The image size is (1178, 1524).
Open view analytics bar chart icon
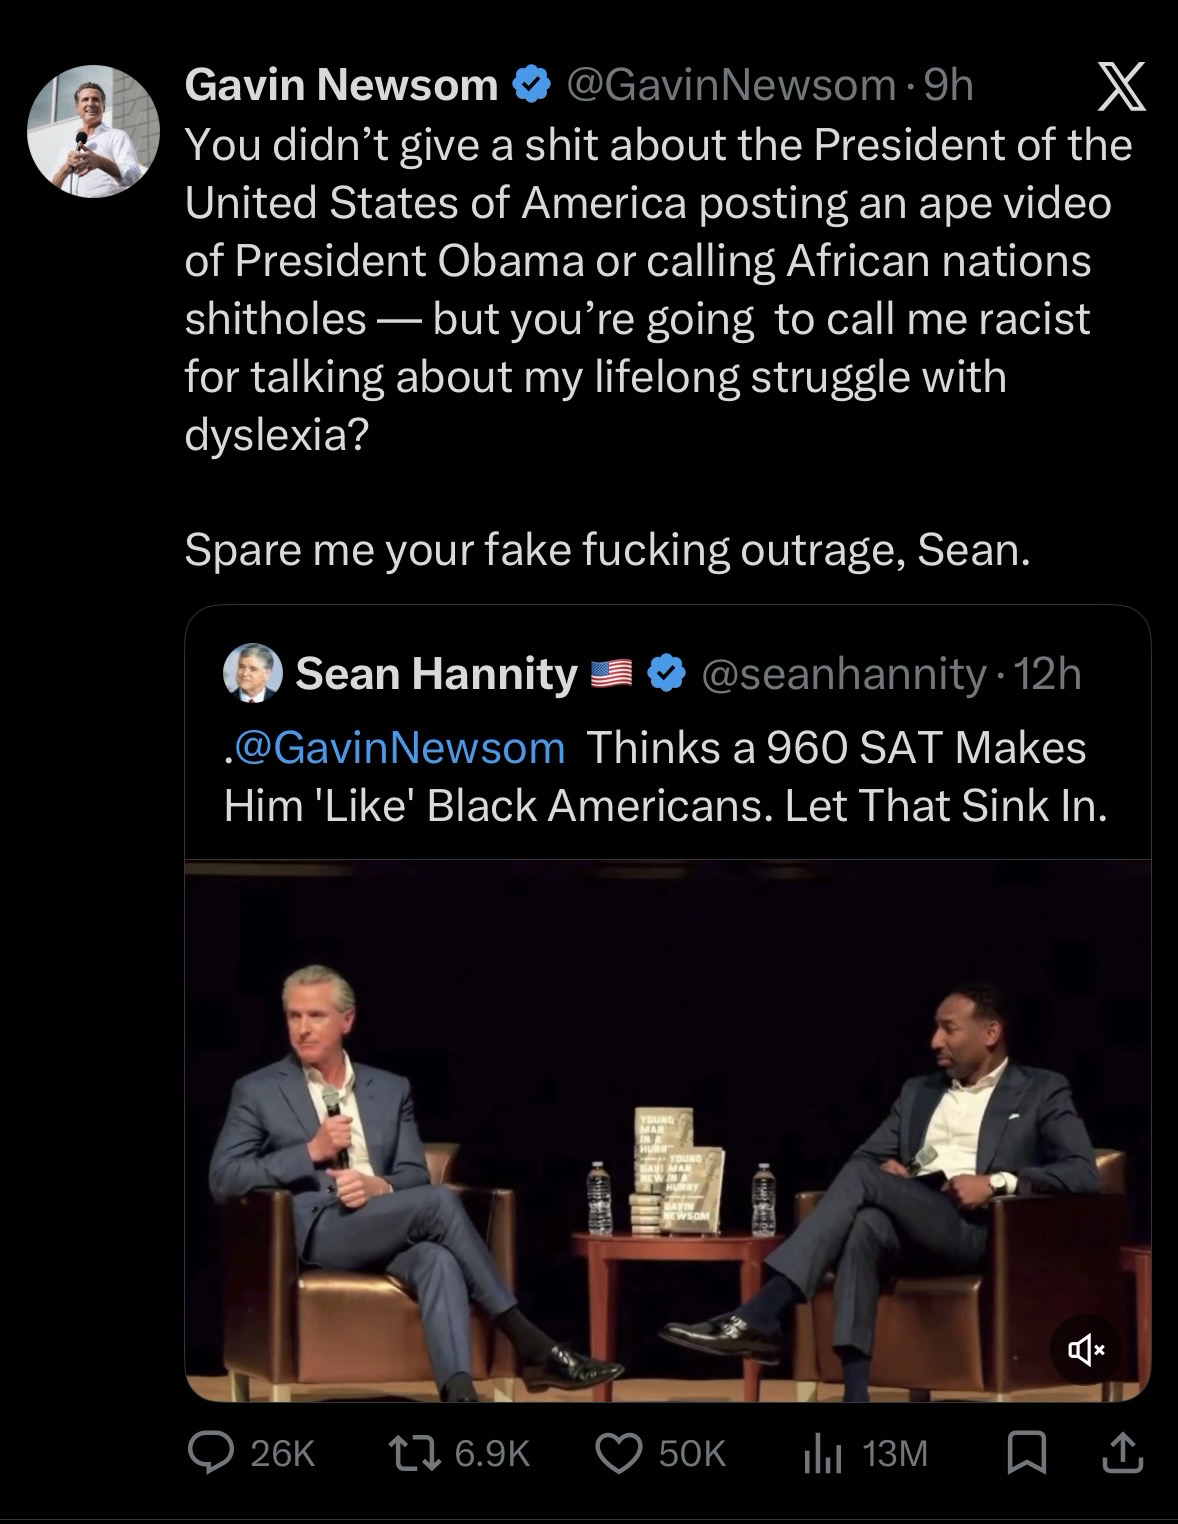(x=822, y=1452)
